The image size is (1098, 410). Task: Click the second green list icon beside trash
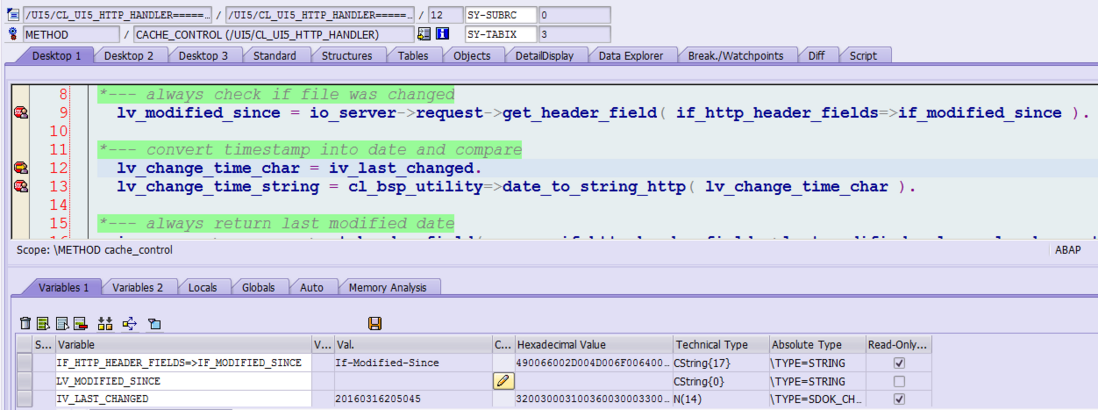[43, 323]
